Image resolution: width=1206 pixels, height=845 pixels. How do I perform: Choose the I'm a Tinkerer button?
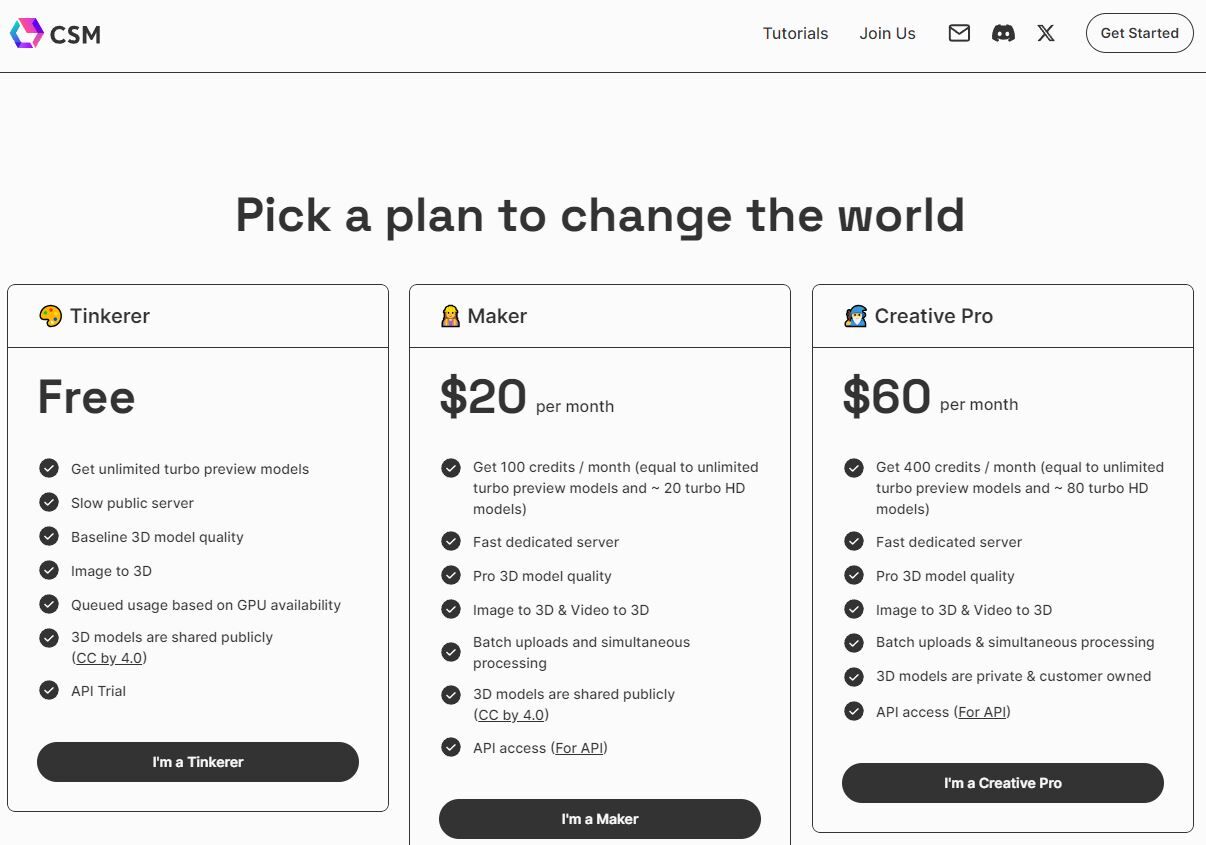(x=198, y=762)
